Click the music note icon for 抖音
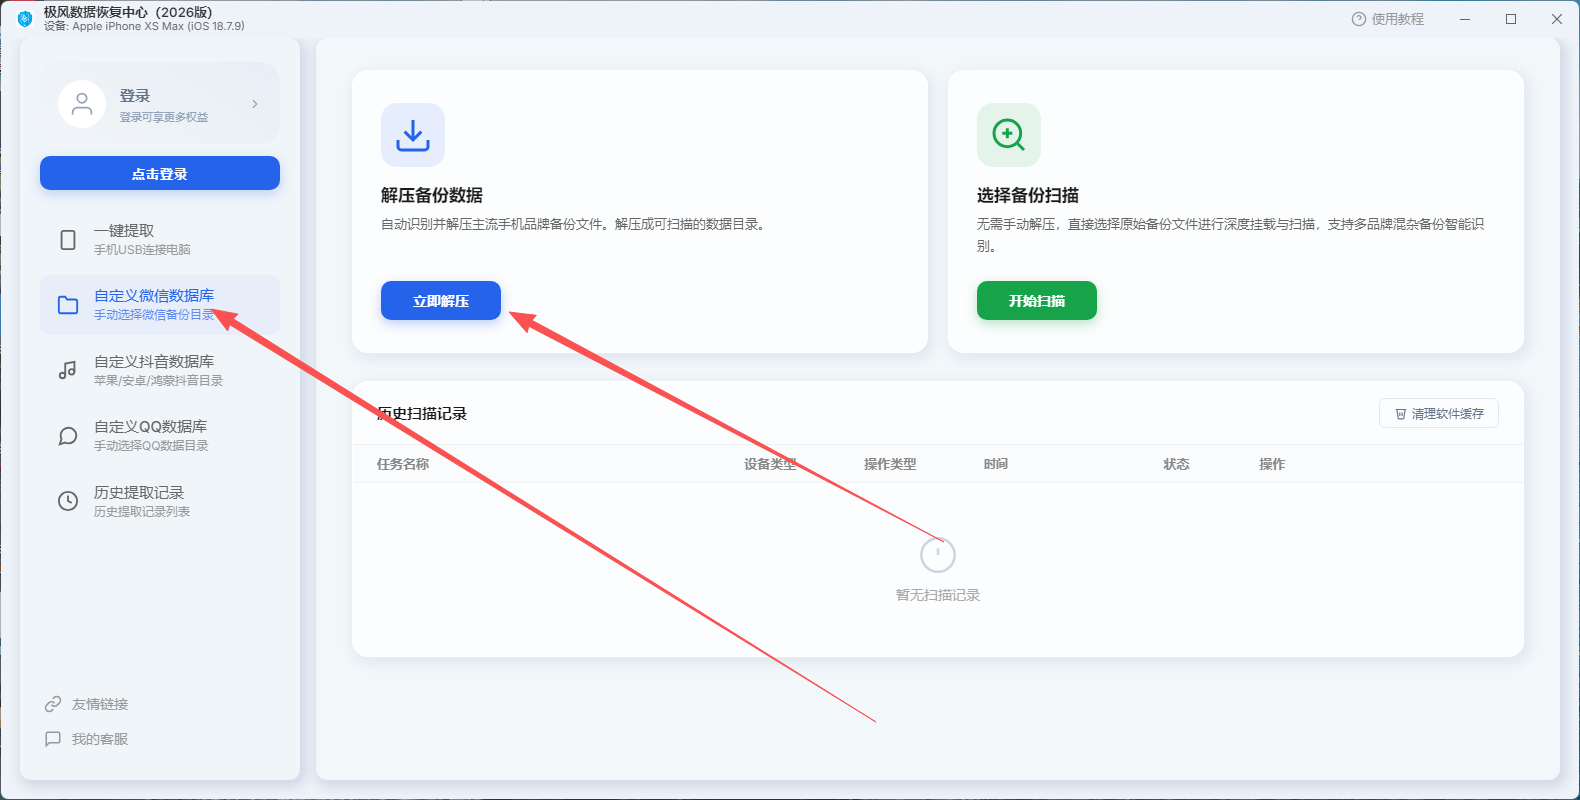Image resolution: width=1580 pixels, height=800 pixels. point(68,370)
